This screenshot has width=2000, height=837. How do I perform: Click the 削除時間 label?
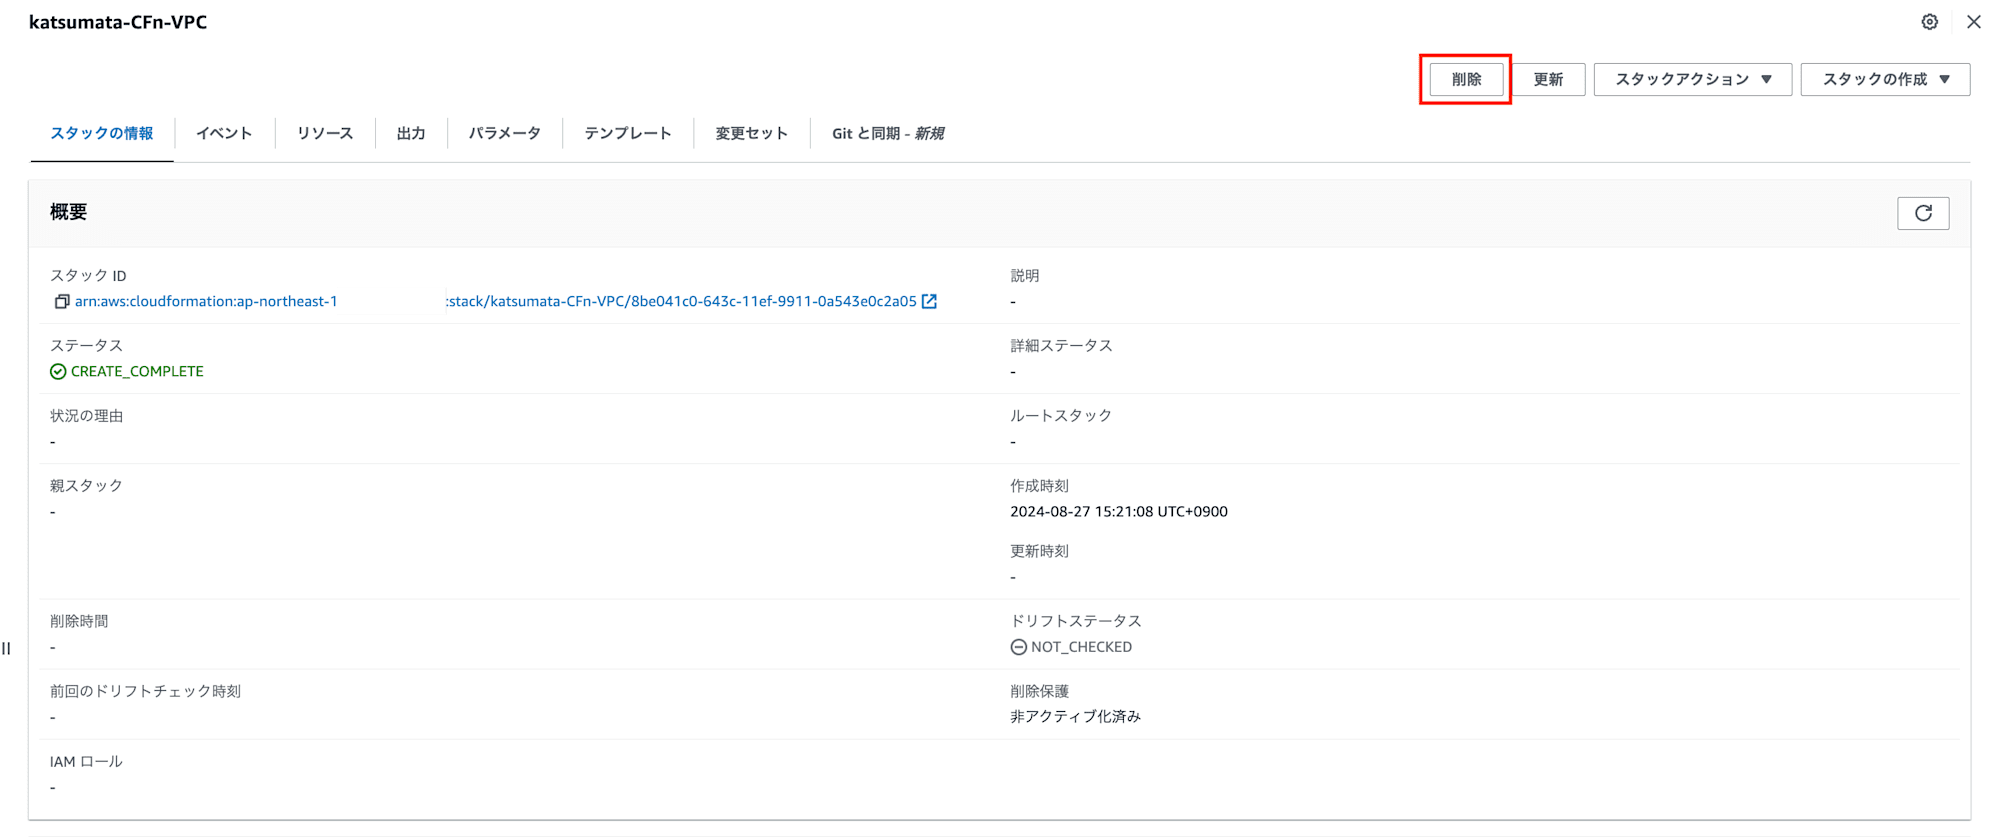[x=79, y=621]
